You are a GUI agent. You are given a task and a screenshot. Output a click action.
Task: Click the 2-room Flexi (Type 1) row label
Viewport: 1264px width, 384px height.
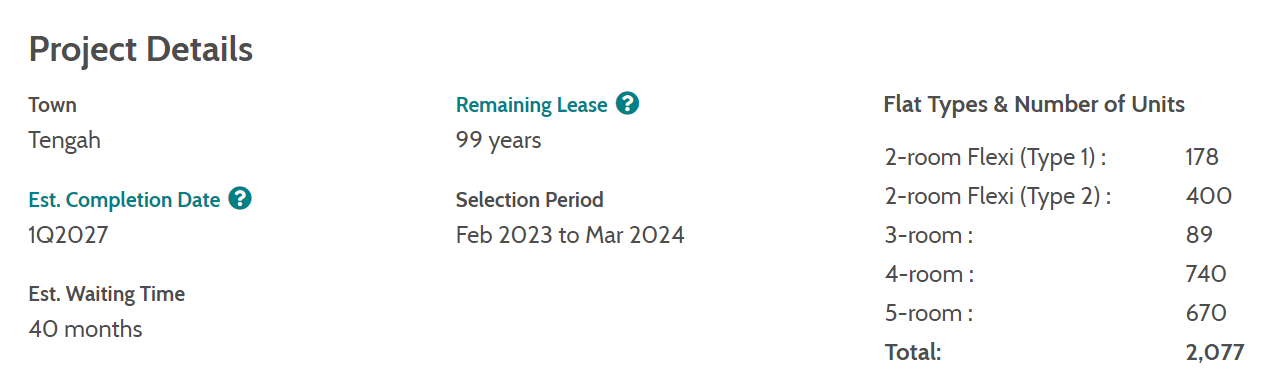click(x=996, y=158)
